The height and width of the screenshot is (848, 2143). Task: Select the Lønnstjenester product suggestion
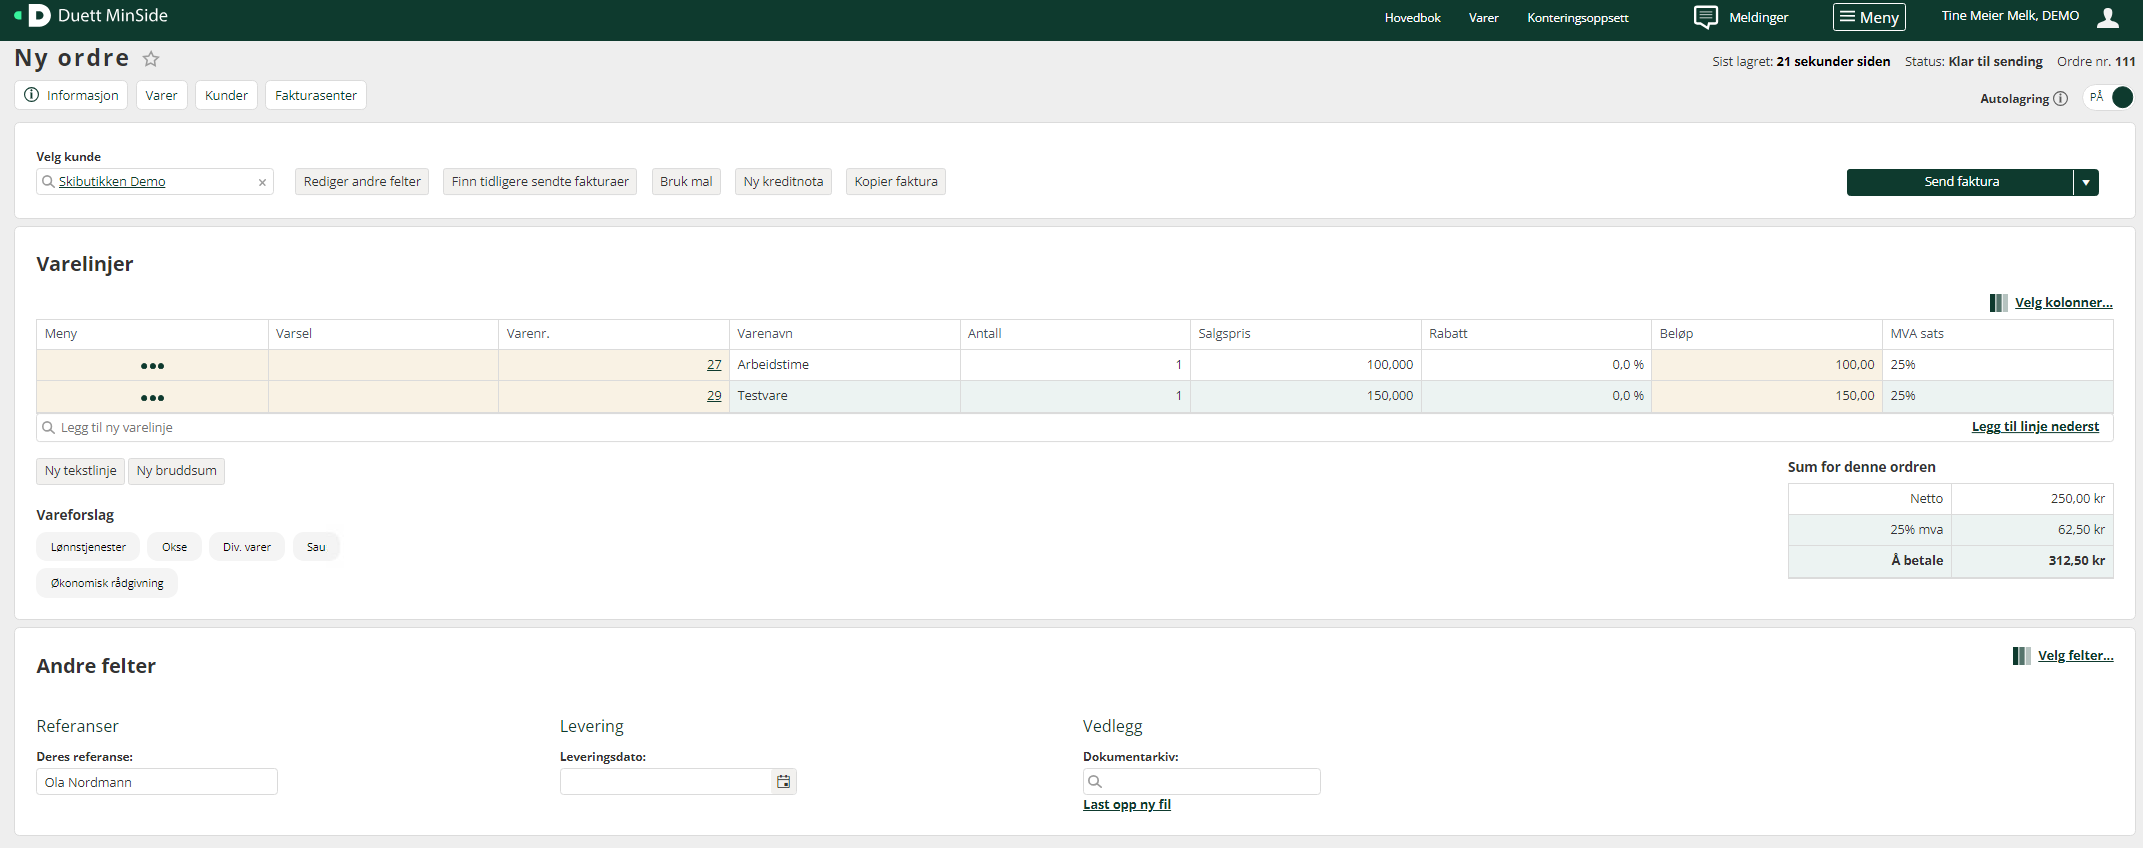[x=88, y=547]
